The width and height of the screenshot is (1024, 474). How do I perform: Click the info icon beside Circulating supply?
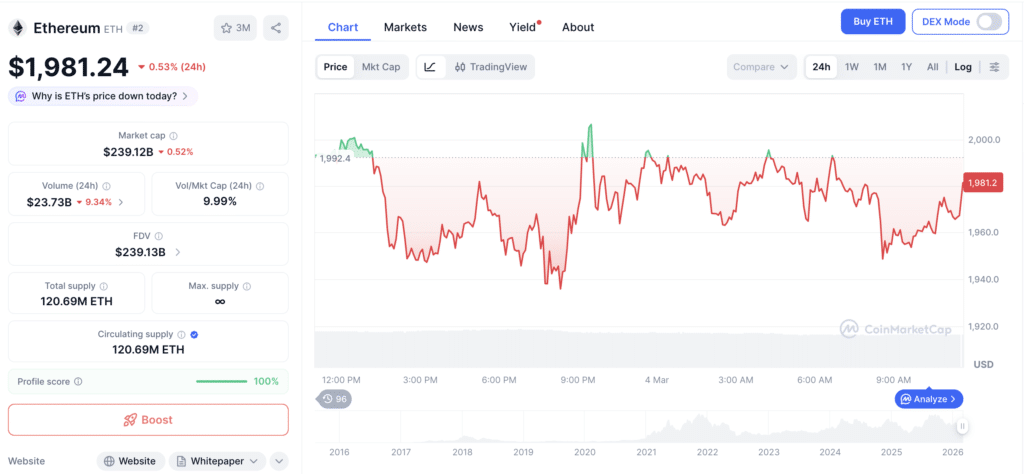(182, 334)
